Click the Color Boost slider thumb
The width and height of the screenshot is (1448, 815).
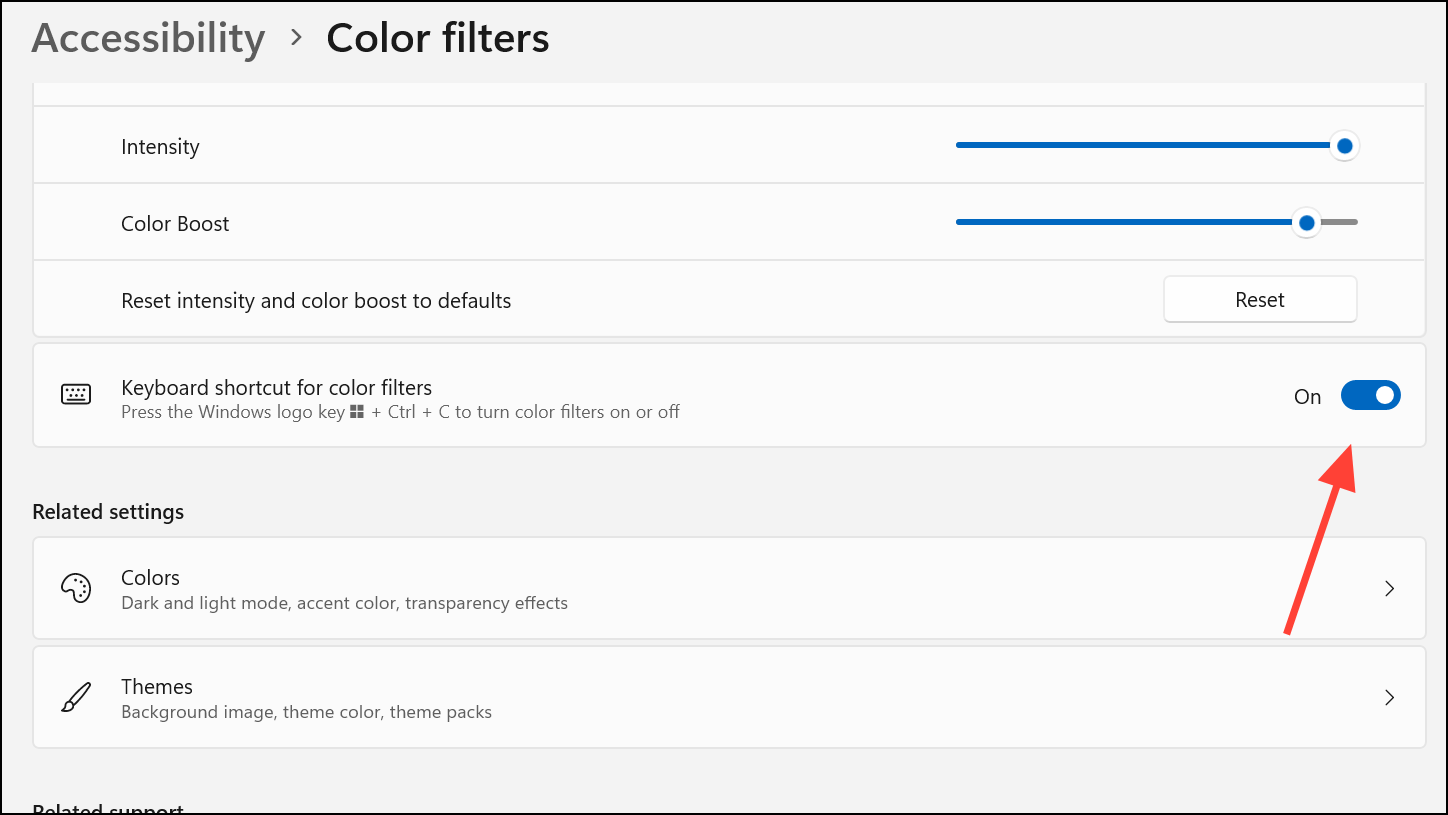click(1305, 222)
